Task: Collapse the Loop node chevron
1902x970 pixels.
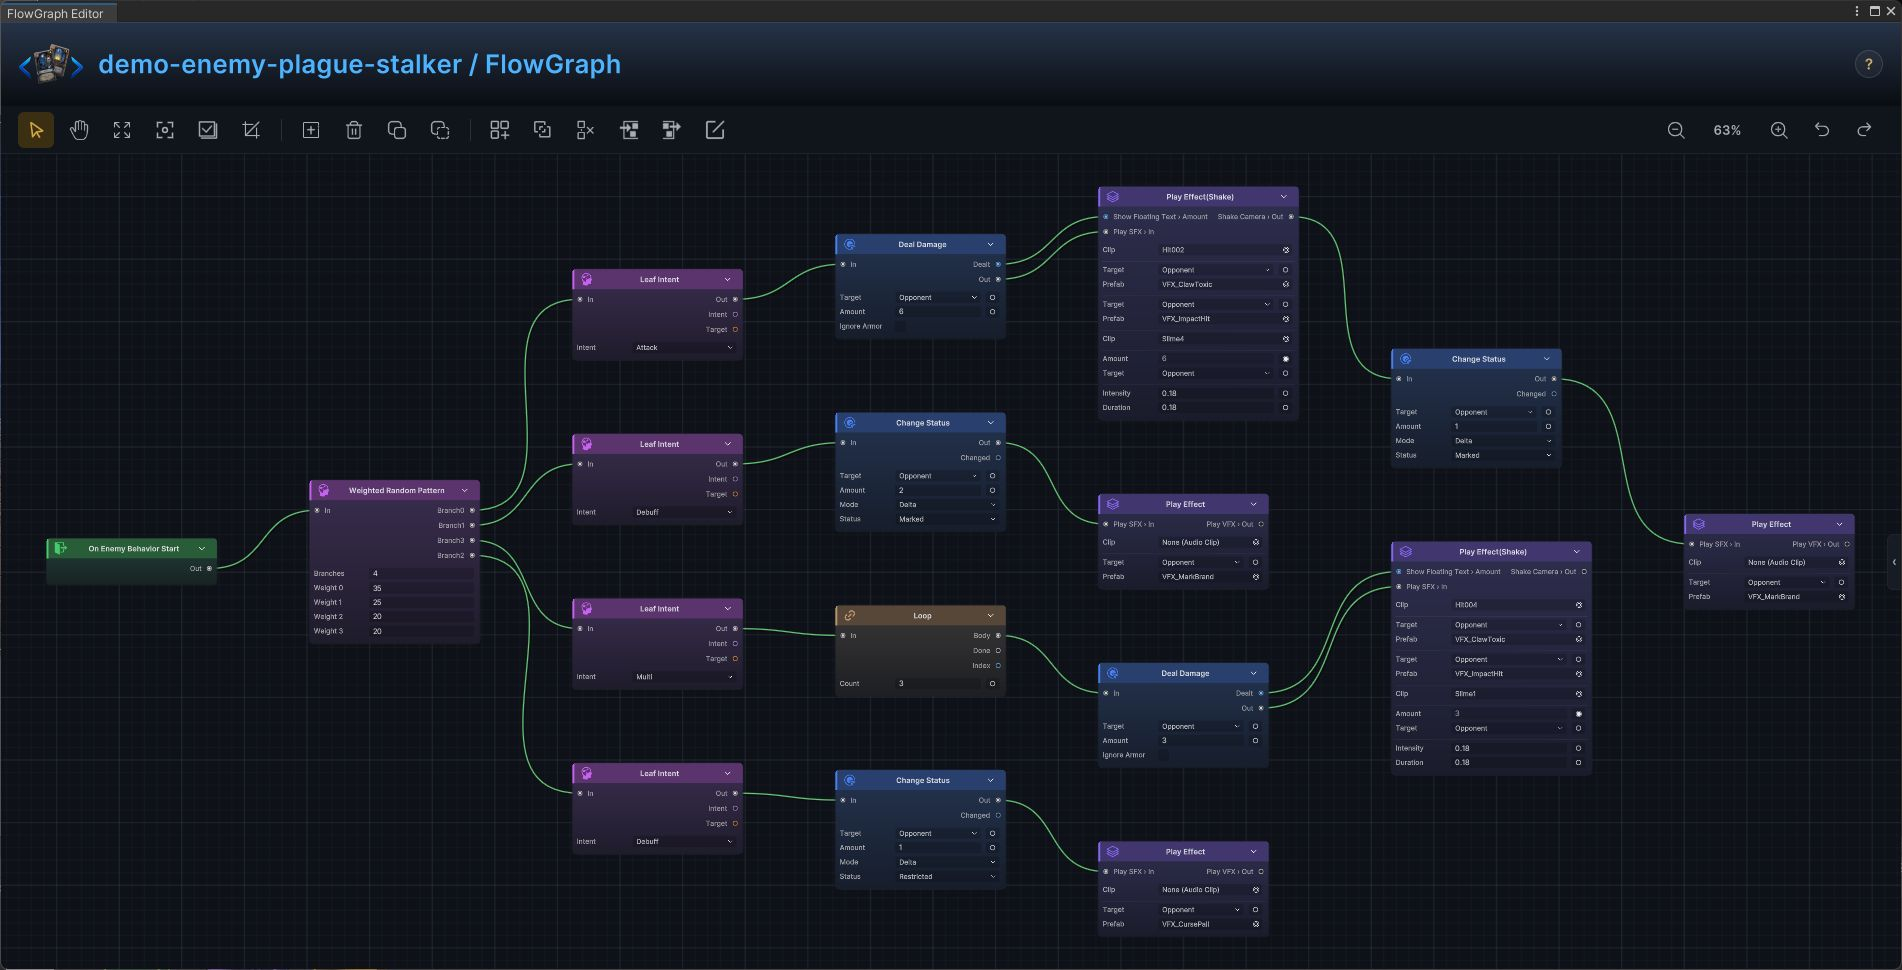Action: [990, 616]
